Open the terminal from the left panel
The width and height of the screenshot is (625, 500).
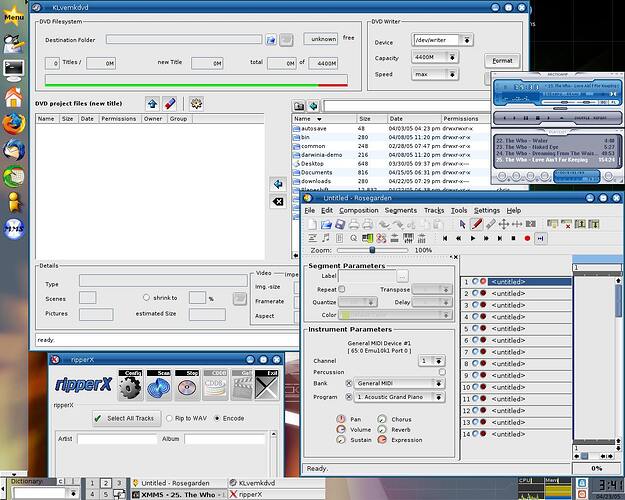14,69
